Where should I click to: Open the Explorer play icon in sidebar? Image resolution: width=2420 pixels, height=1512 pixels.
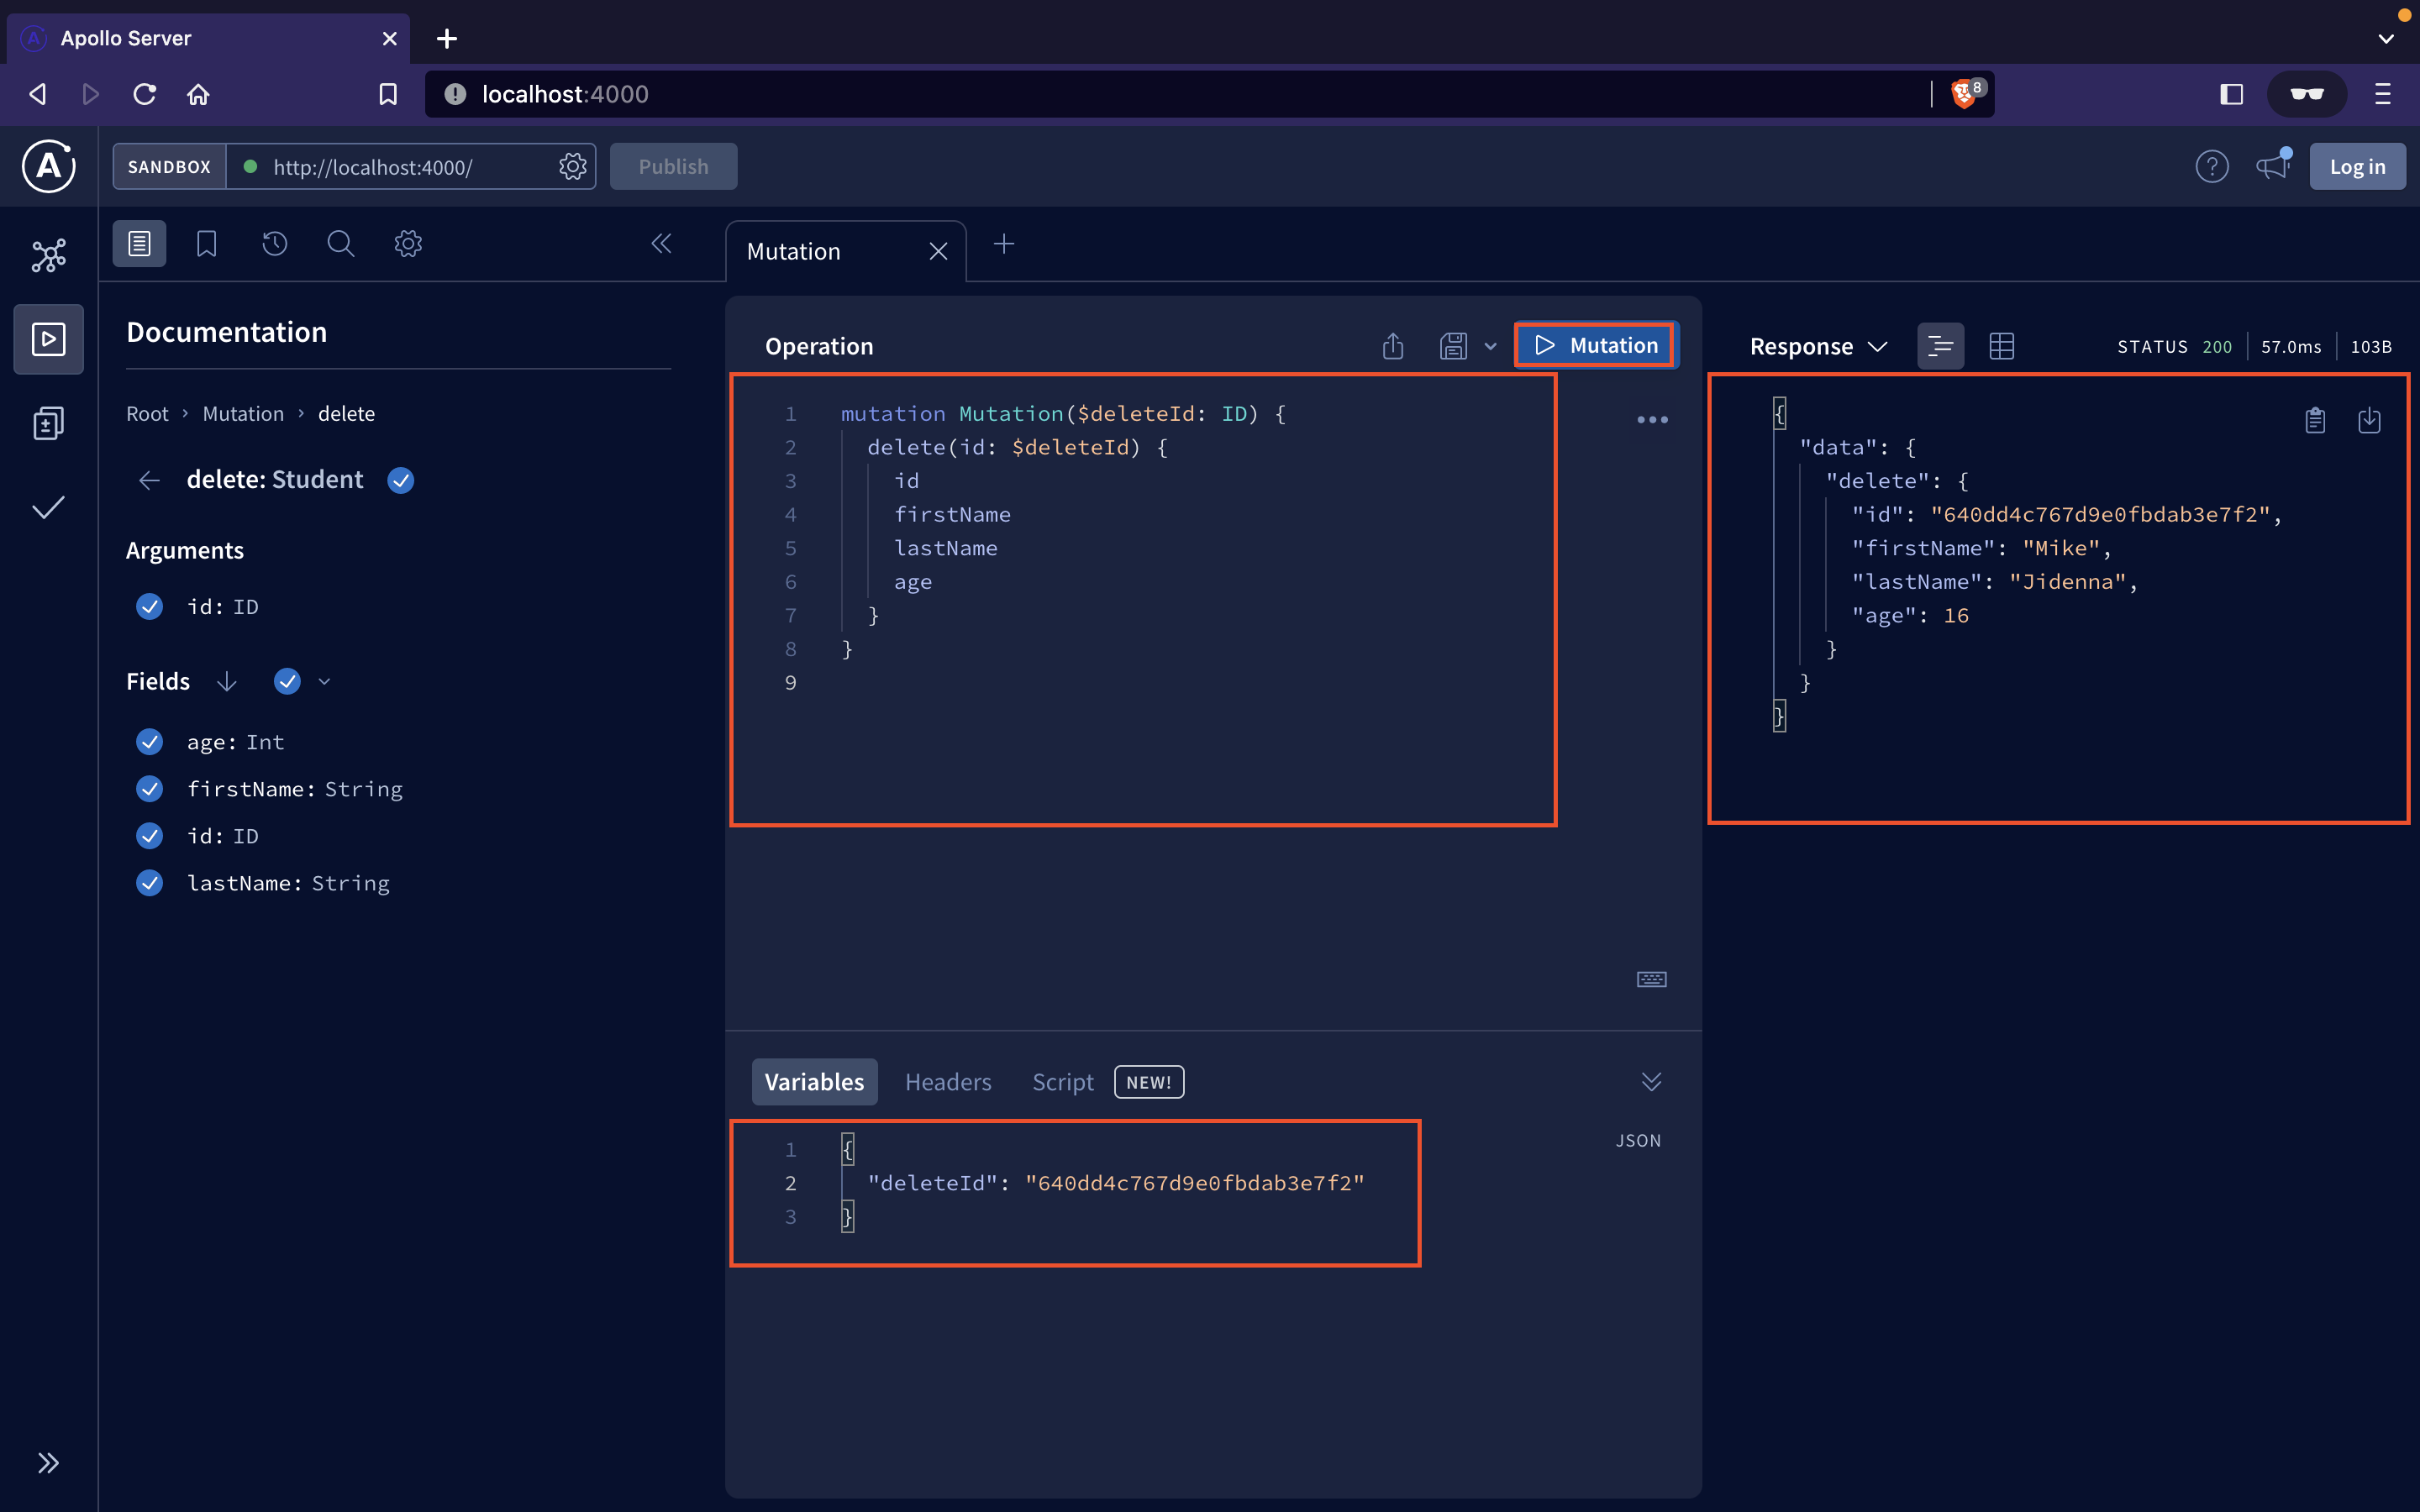coord(48,339)
